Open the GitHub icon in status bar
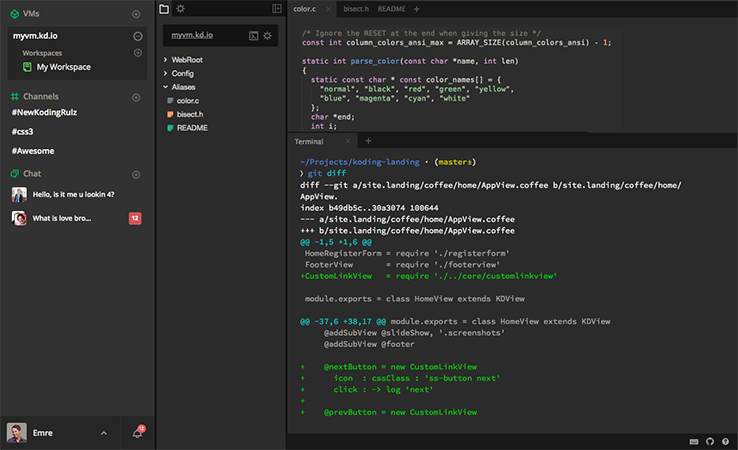Viewport: 738px width, 450px height. click(710, 440)
